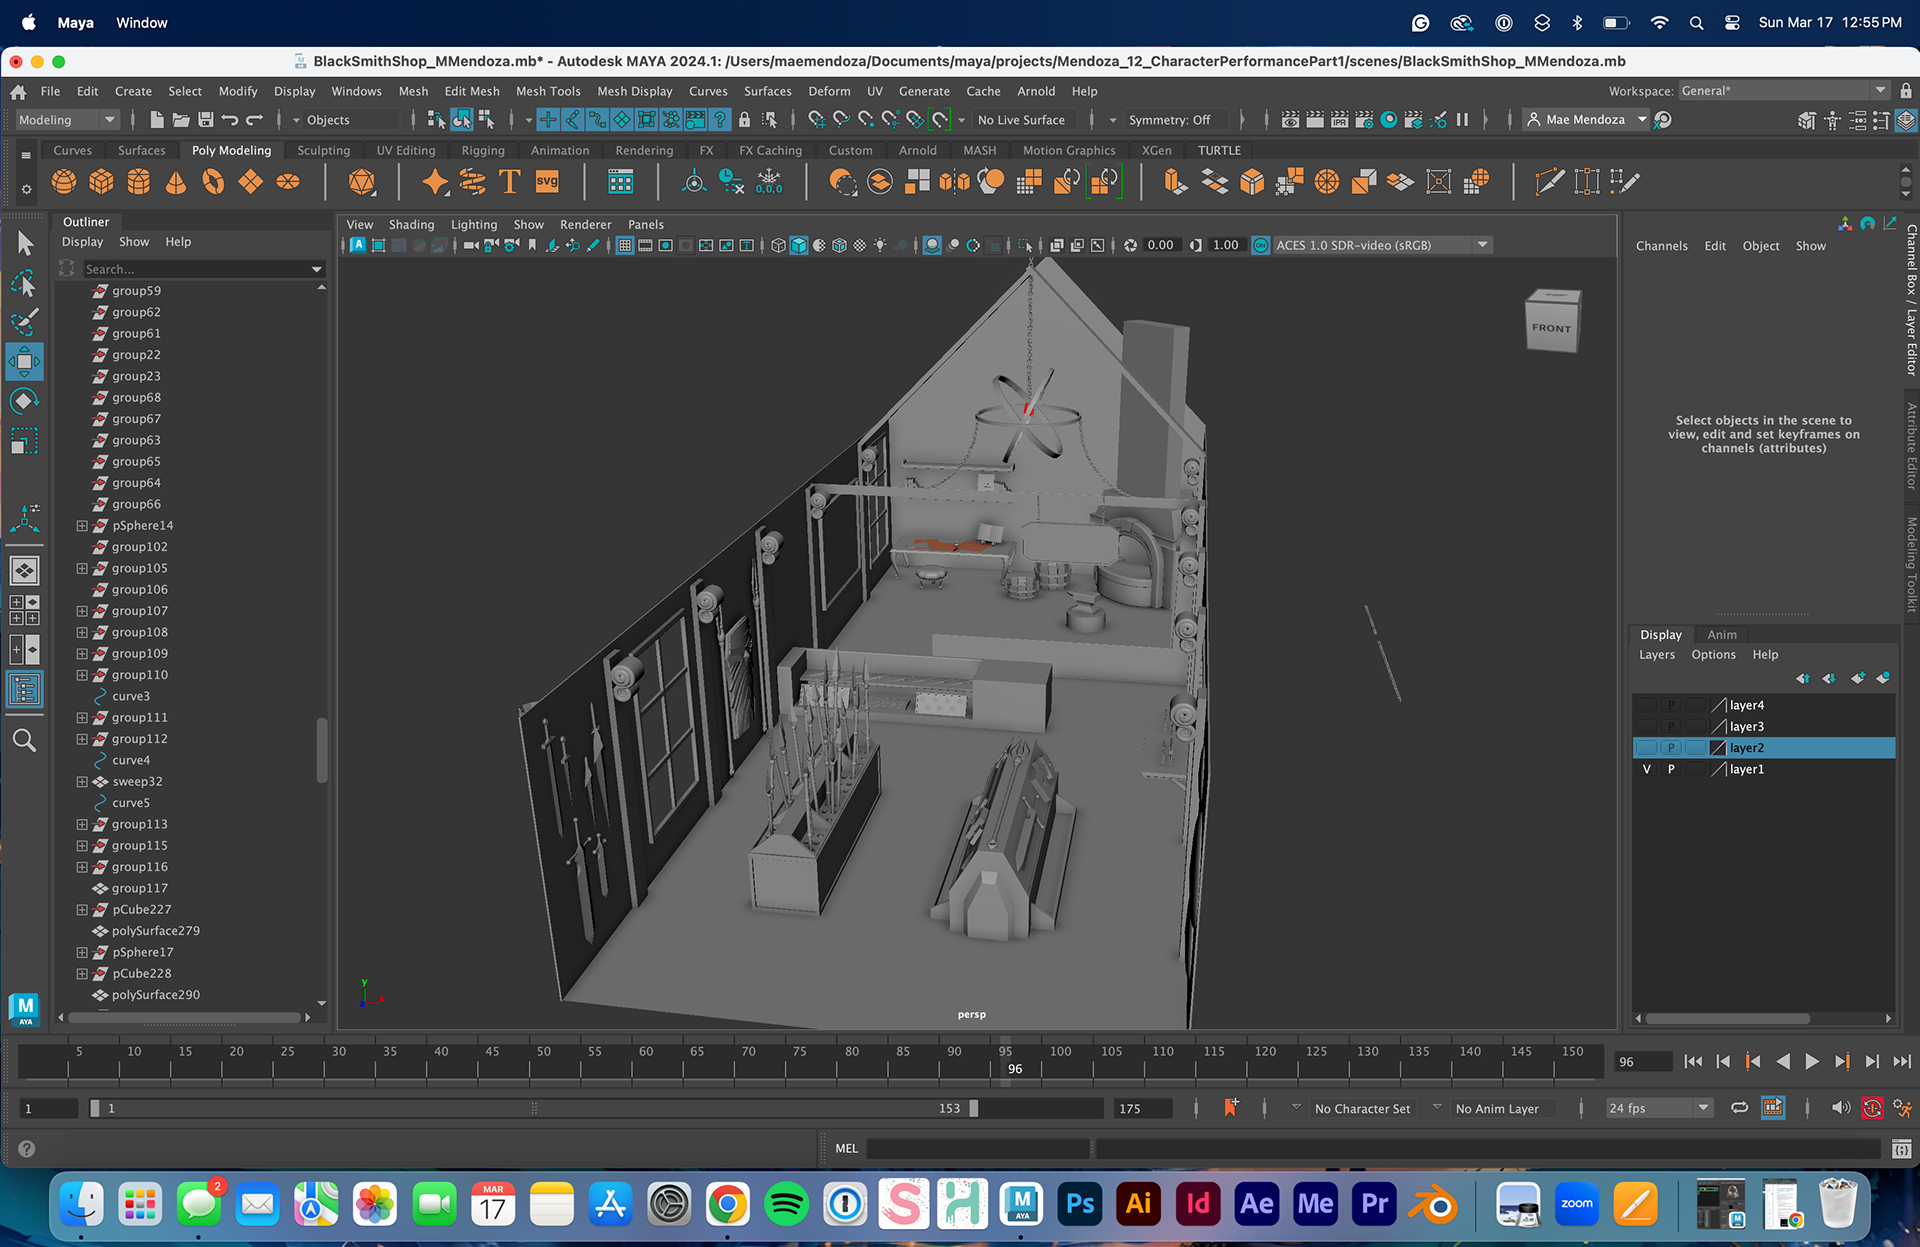Viewport: 1920px width, 1247px height.
Task: Select the Scale tool in toolbox
Action: coord(24,441)
